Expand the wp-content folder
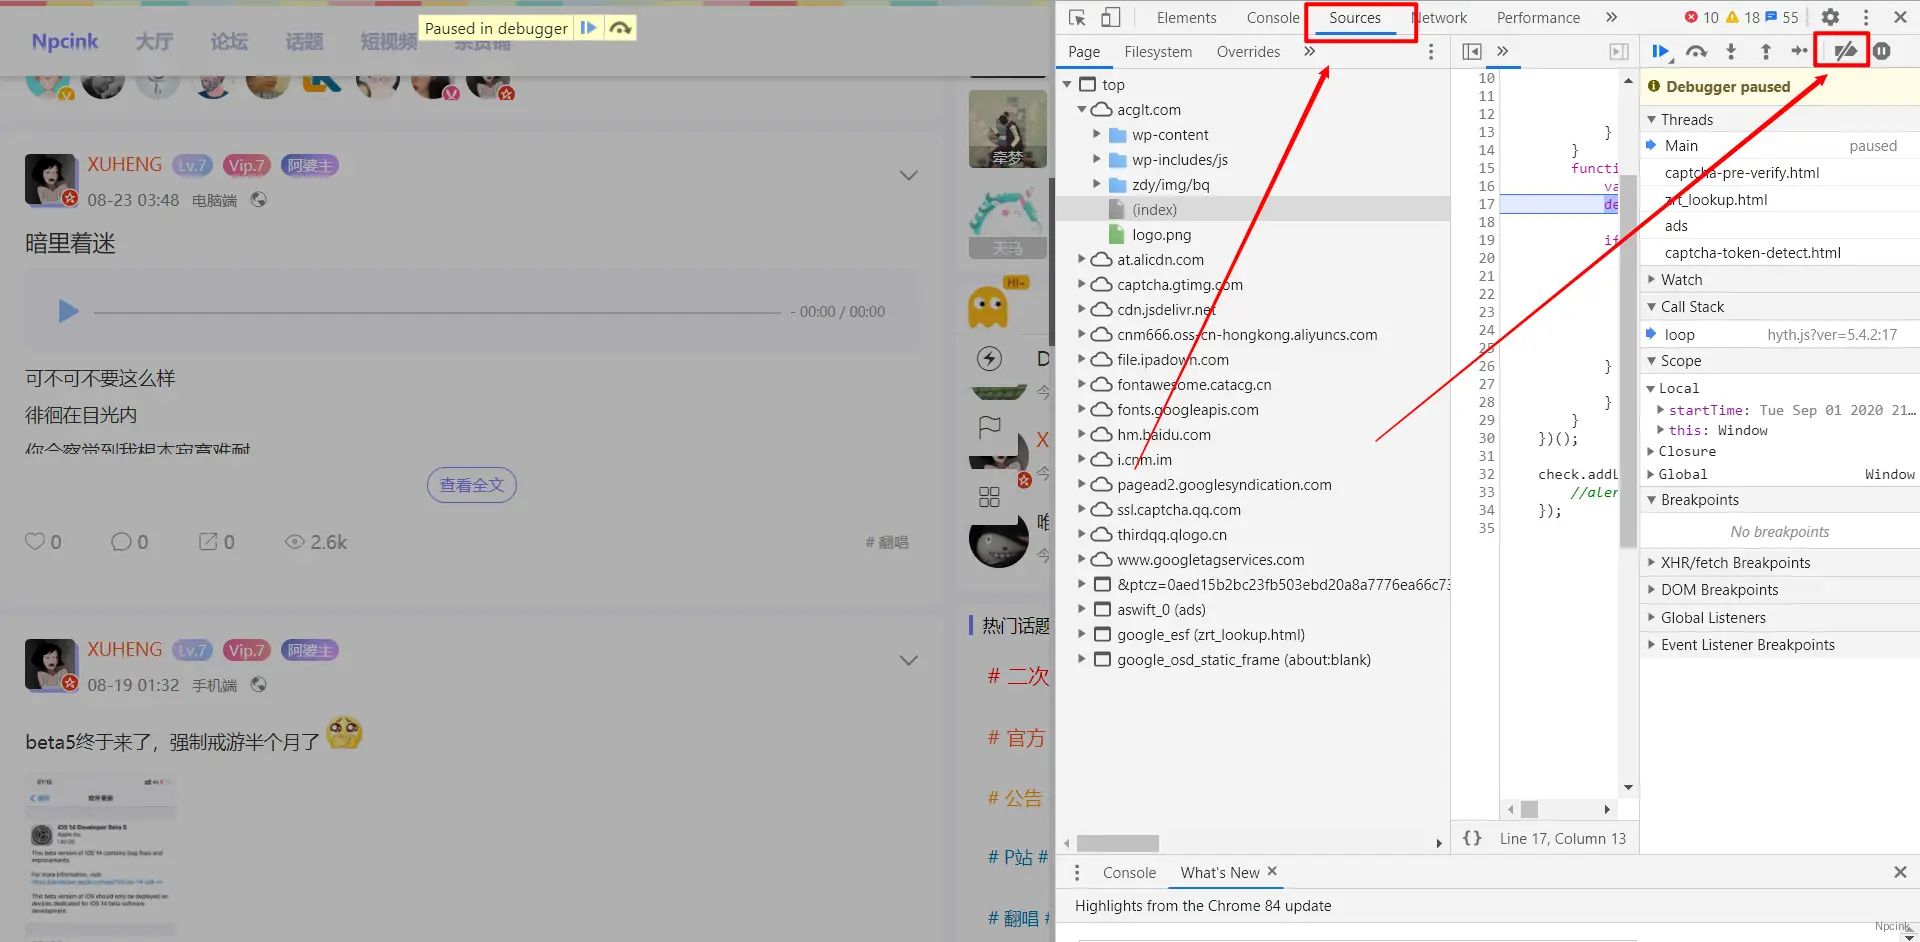 [x=1097, y=135]
